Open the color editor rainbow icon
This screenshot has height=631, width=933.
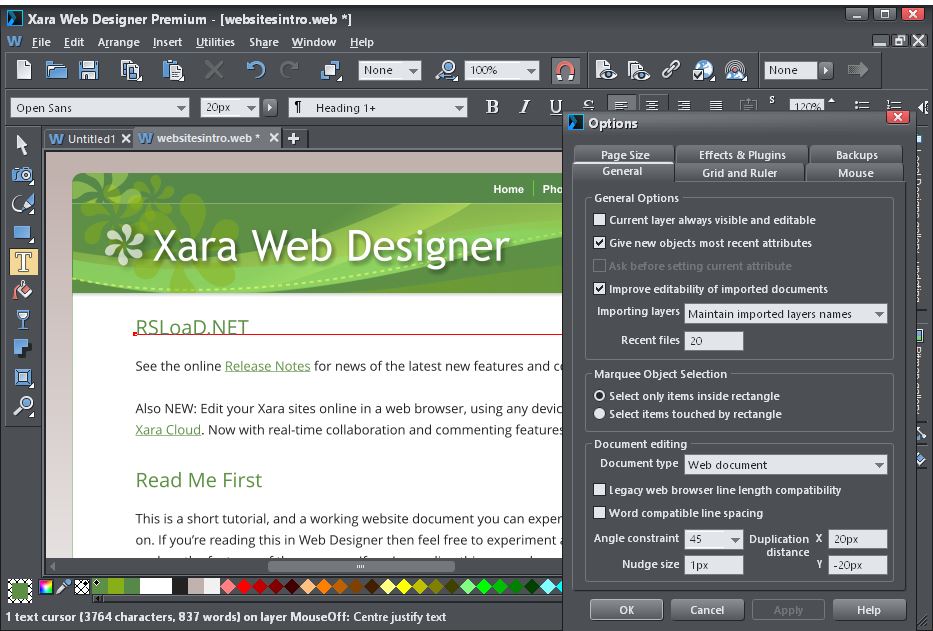[x=45, y=588]
